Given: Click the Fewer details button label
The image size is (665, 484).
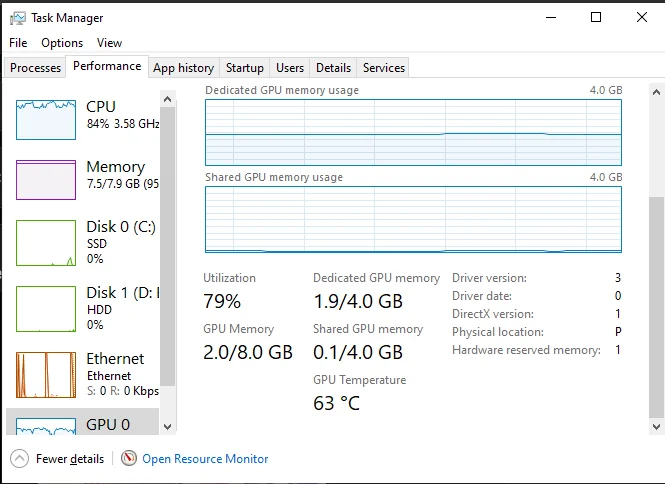Looking at the screenshot, I should click(x=70, y=459).
